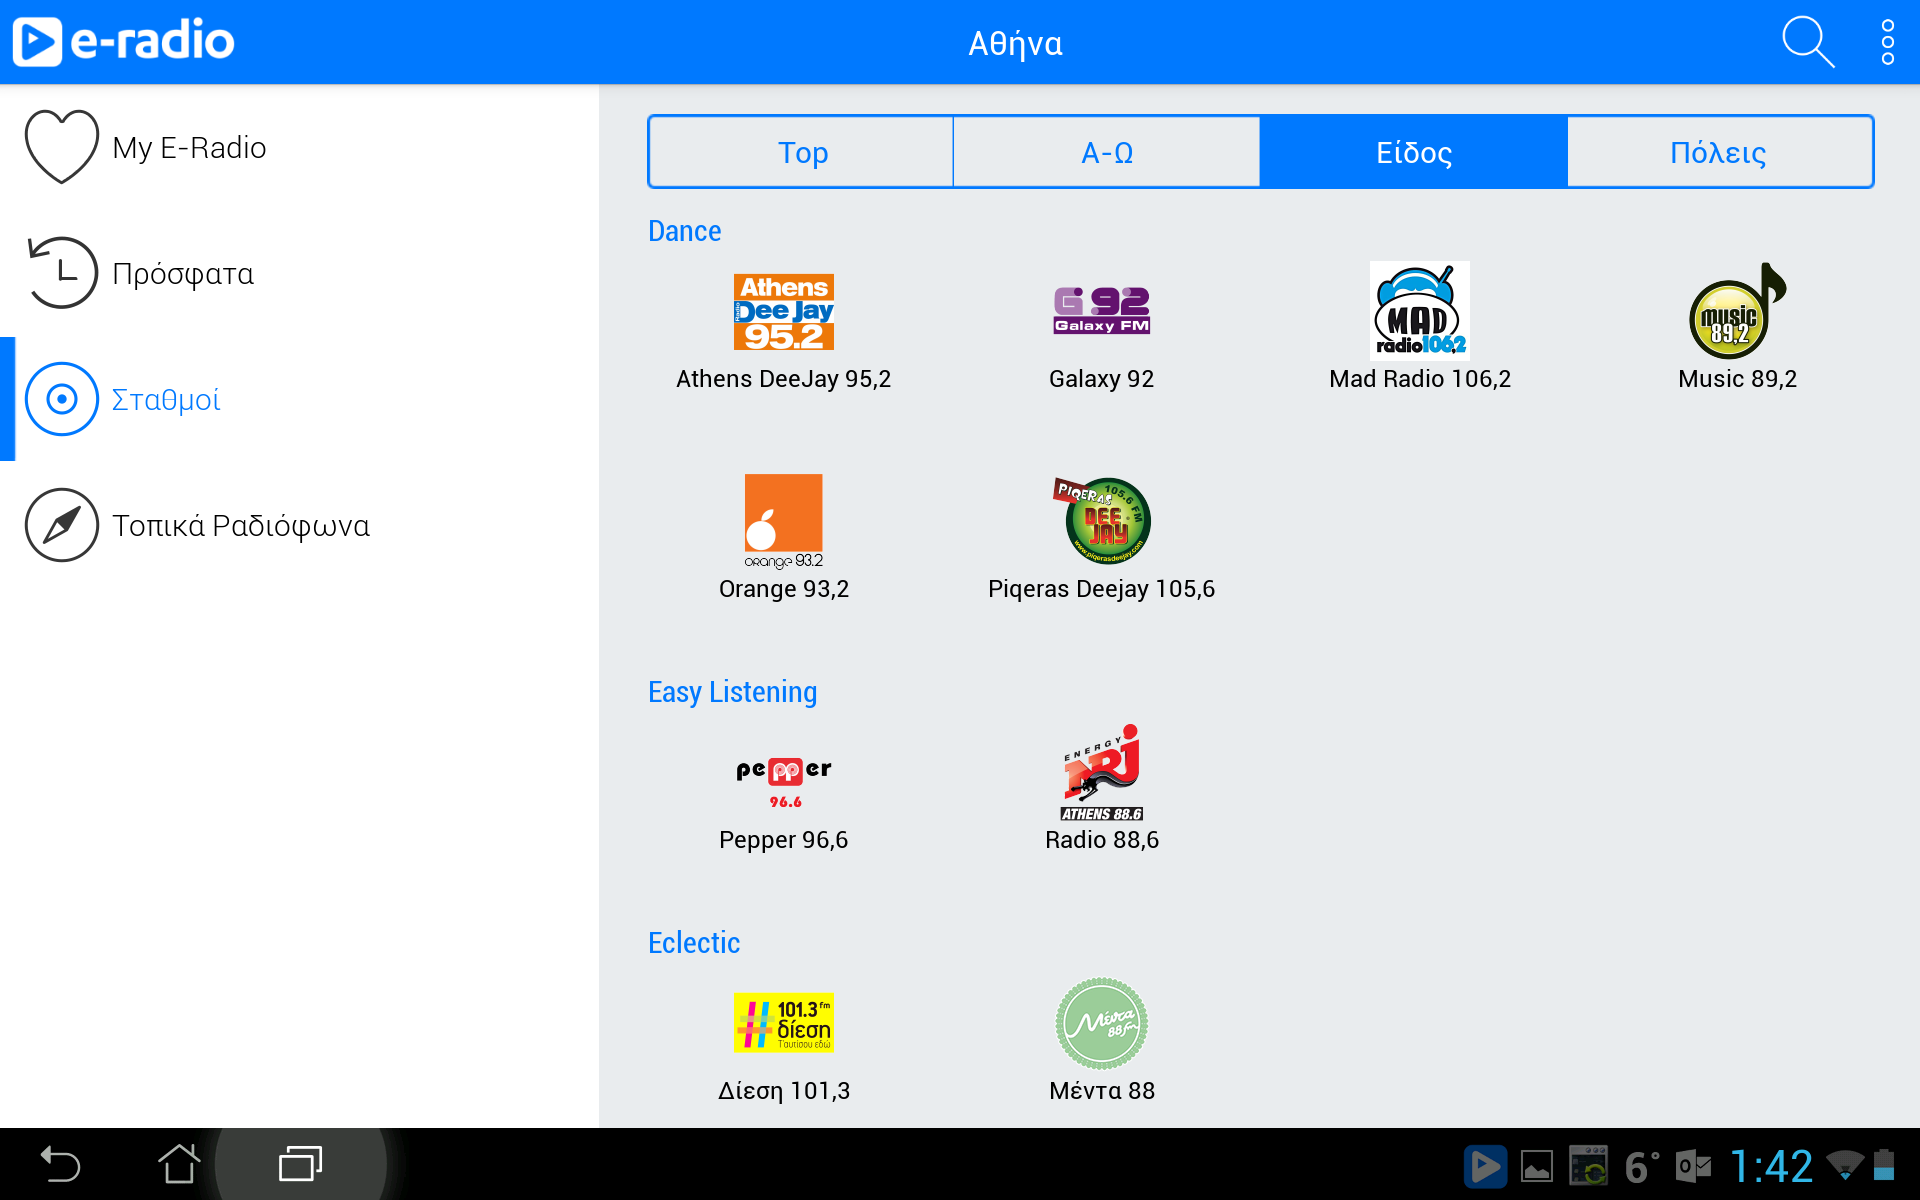1920x1200 pixels.
Task: Open the screenshot notification icon
Action: point(1588,1166)
